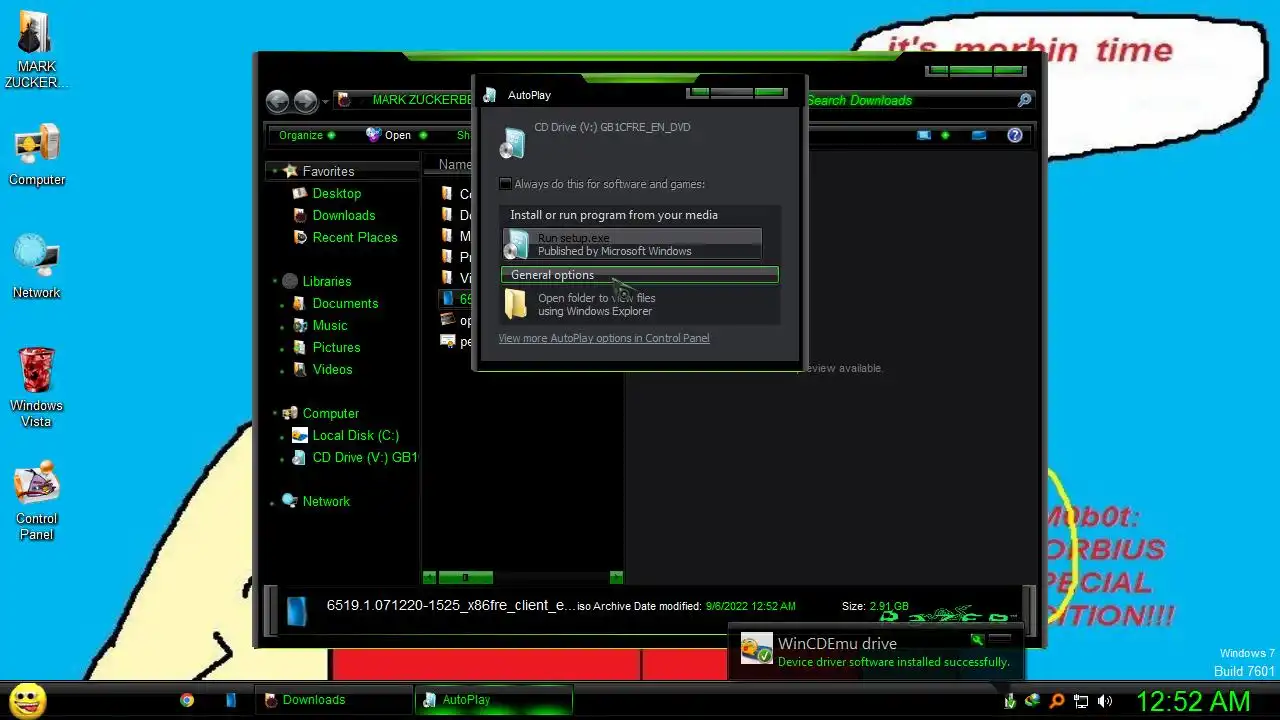The width and height of the screenshot is (1280, 720).
Task: Click the orange magnifier tray icon
Action: (x=1056, y=701)
